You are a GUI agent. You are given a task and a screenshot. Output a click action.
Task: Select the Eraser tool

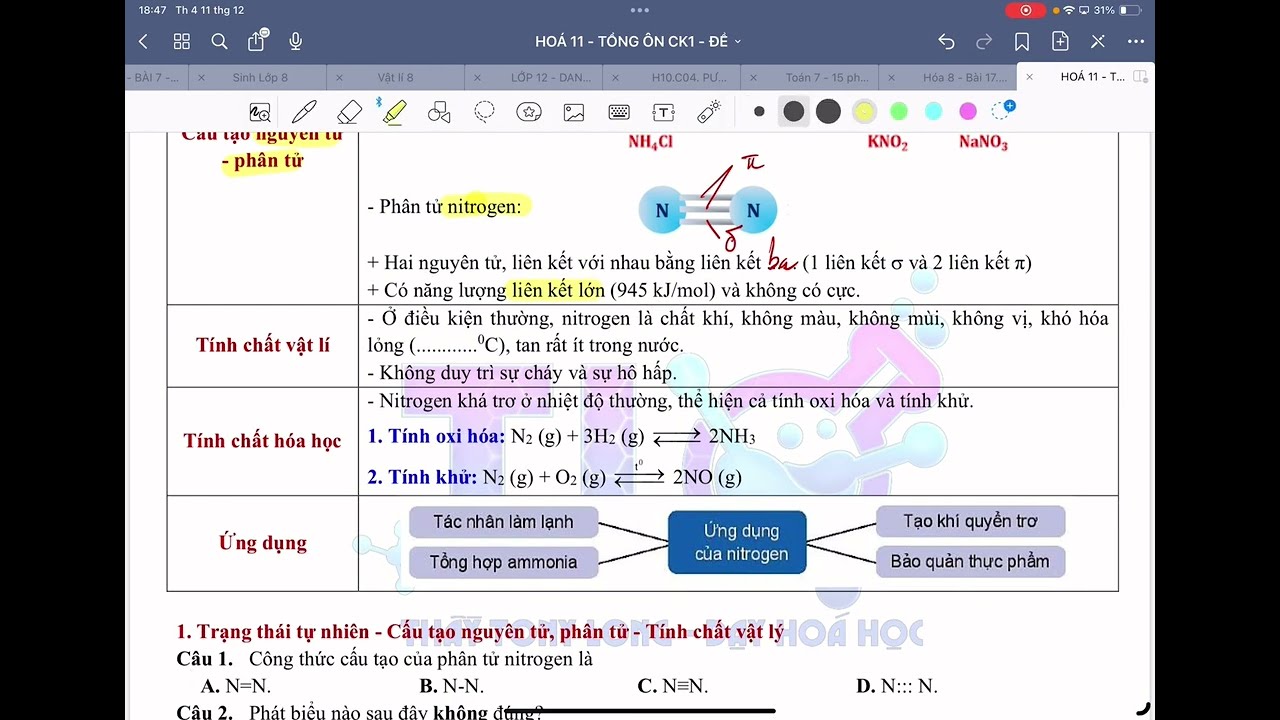349,112
